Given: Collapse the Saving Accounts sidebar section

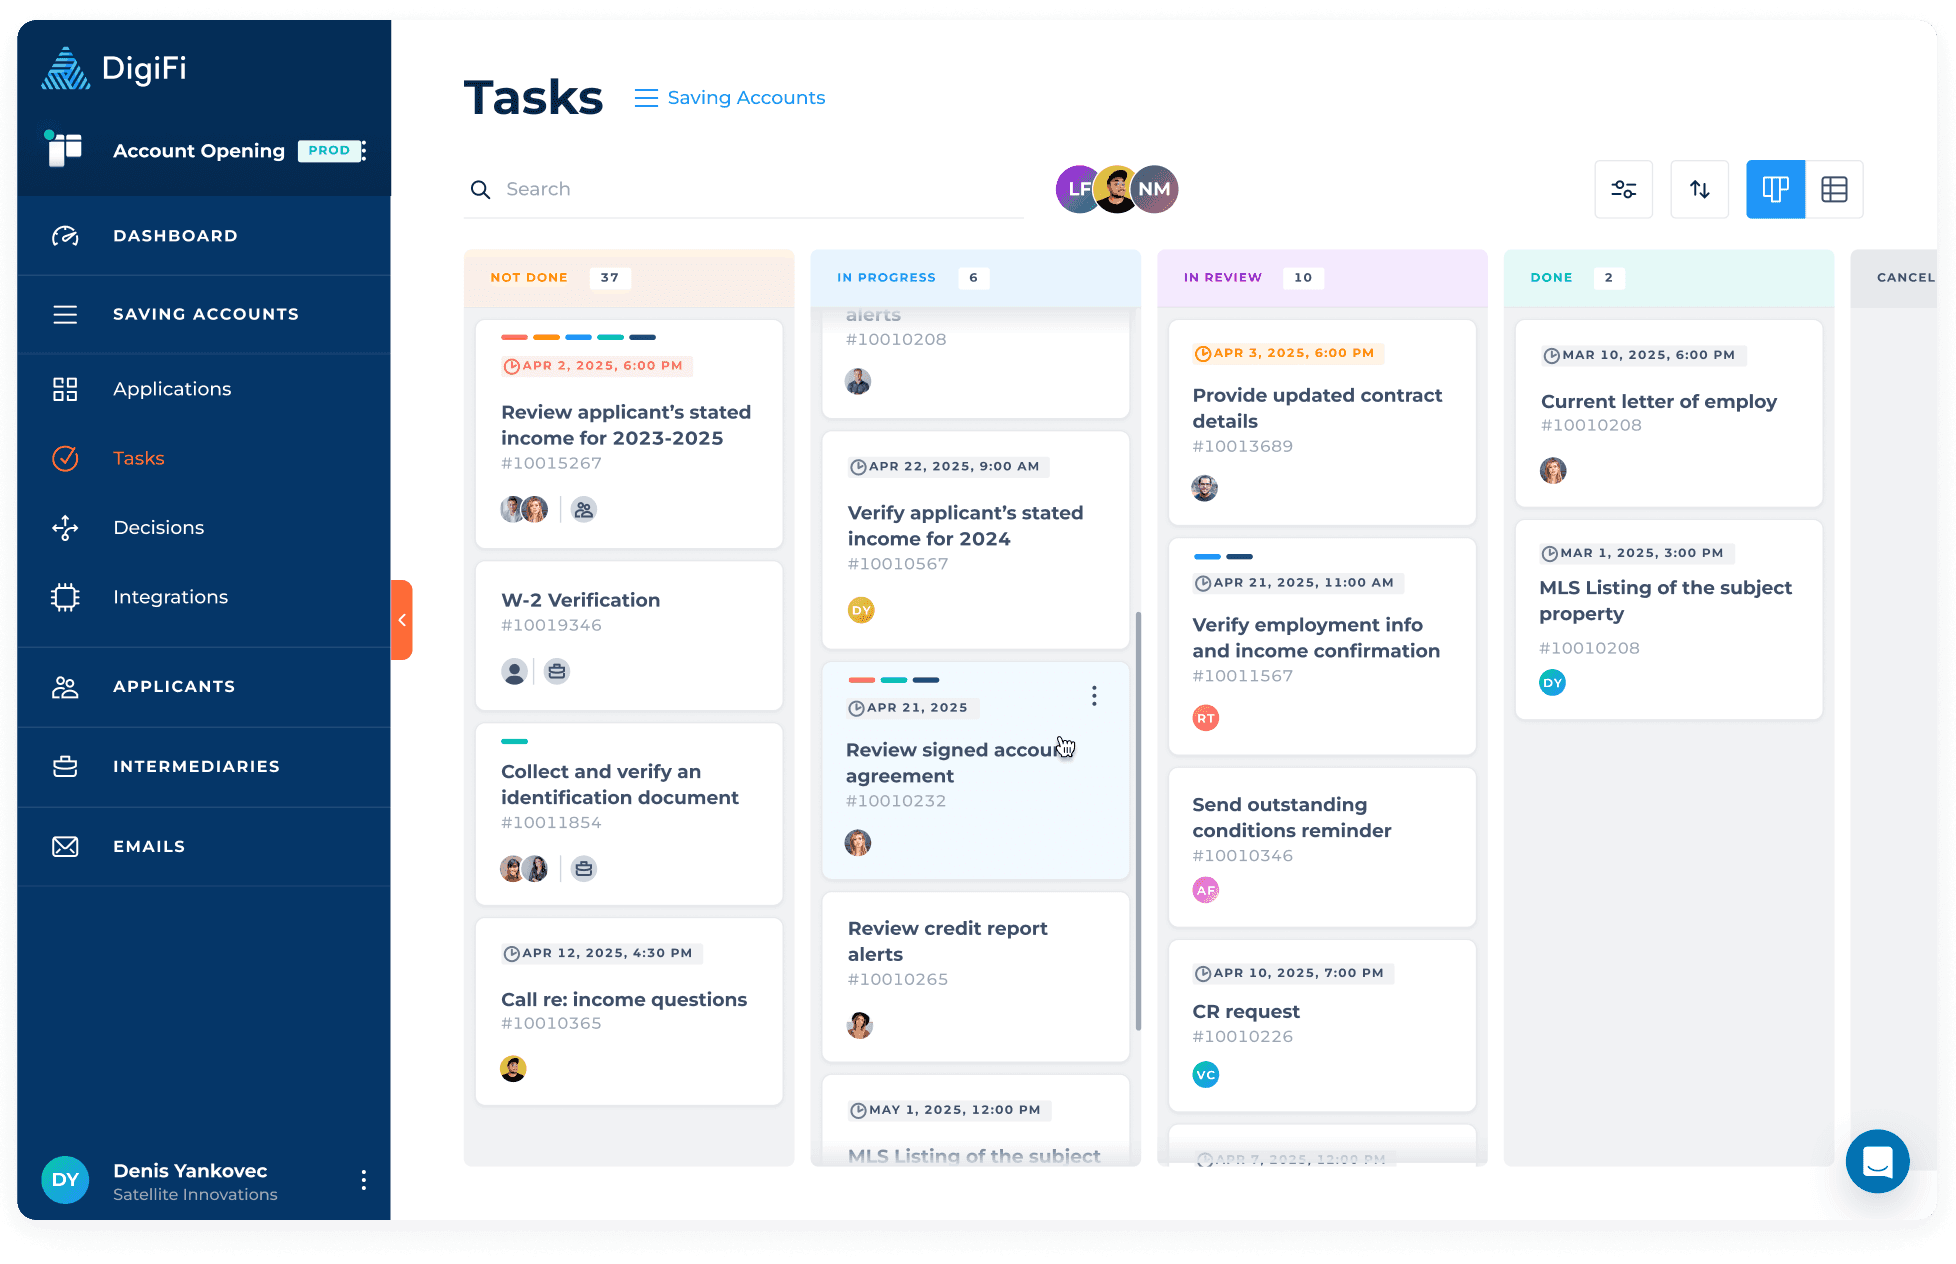Looking at the screenshot, I should coord(204,314).
